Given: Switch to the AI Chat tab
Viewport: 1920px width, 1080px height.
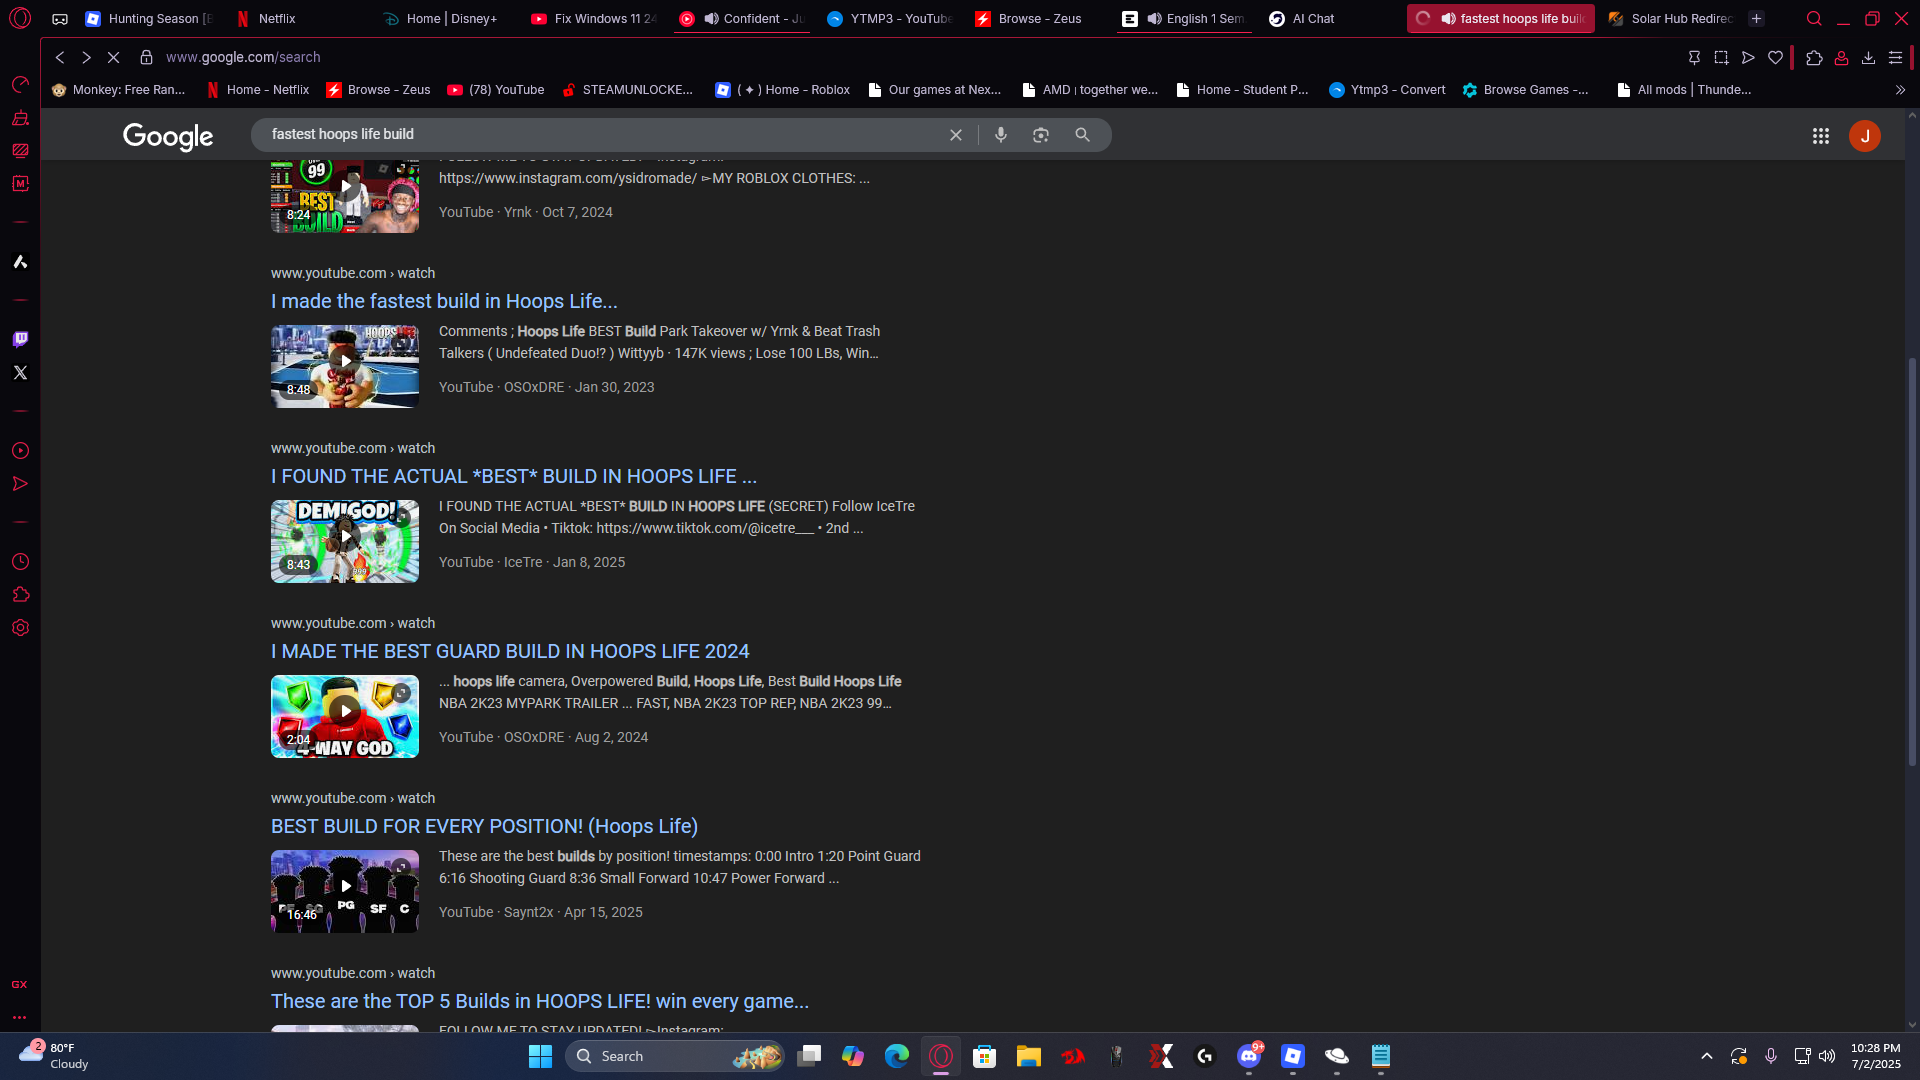Looking at the screenshot, I should (1330, 19).
